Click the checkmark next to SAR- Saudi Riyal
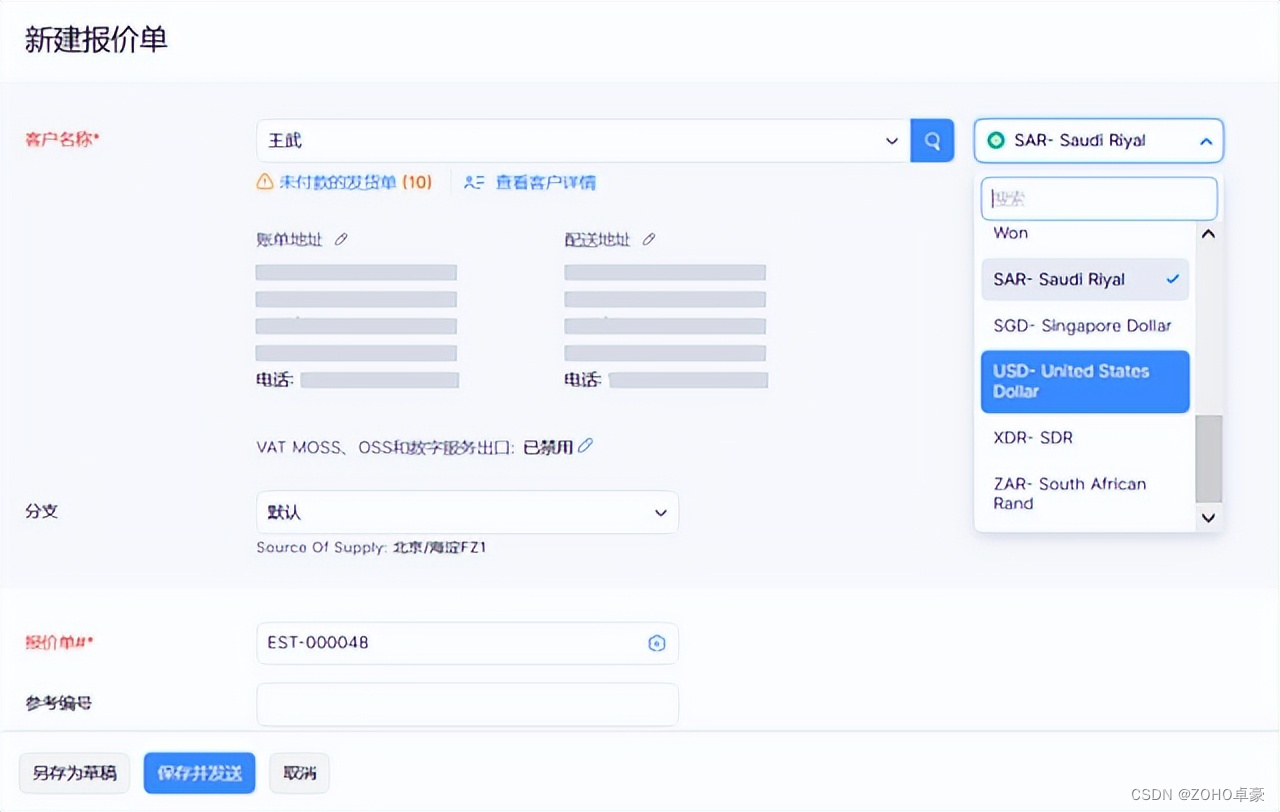 point(1171,279)
